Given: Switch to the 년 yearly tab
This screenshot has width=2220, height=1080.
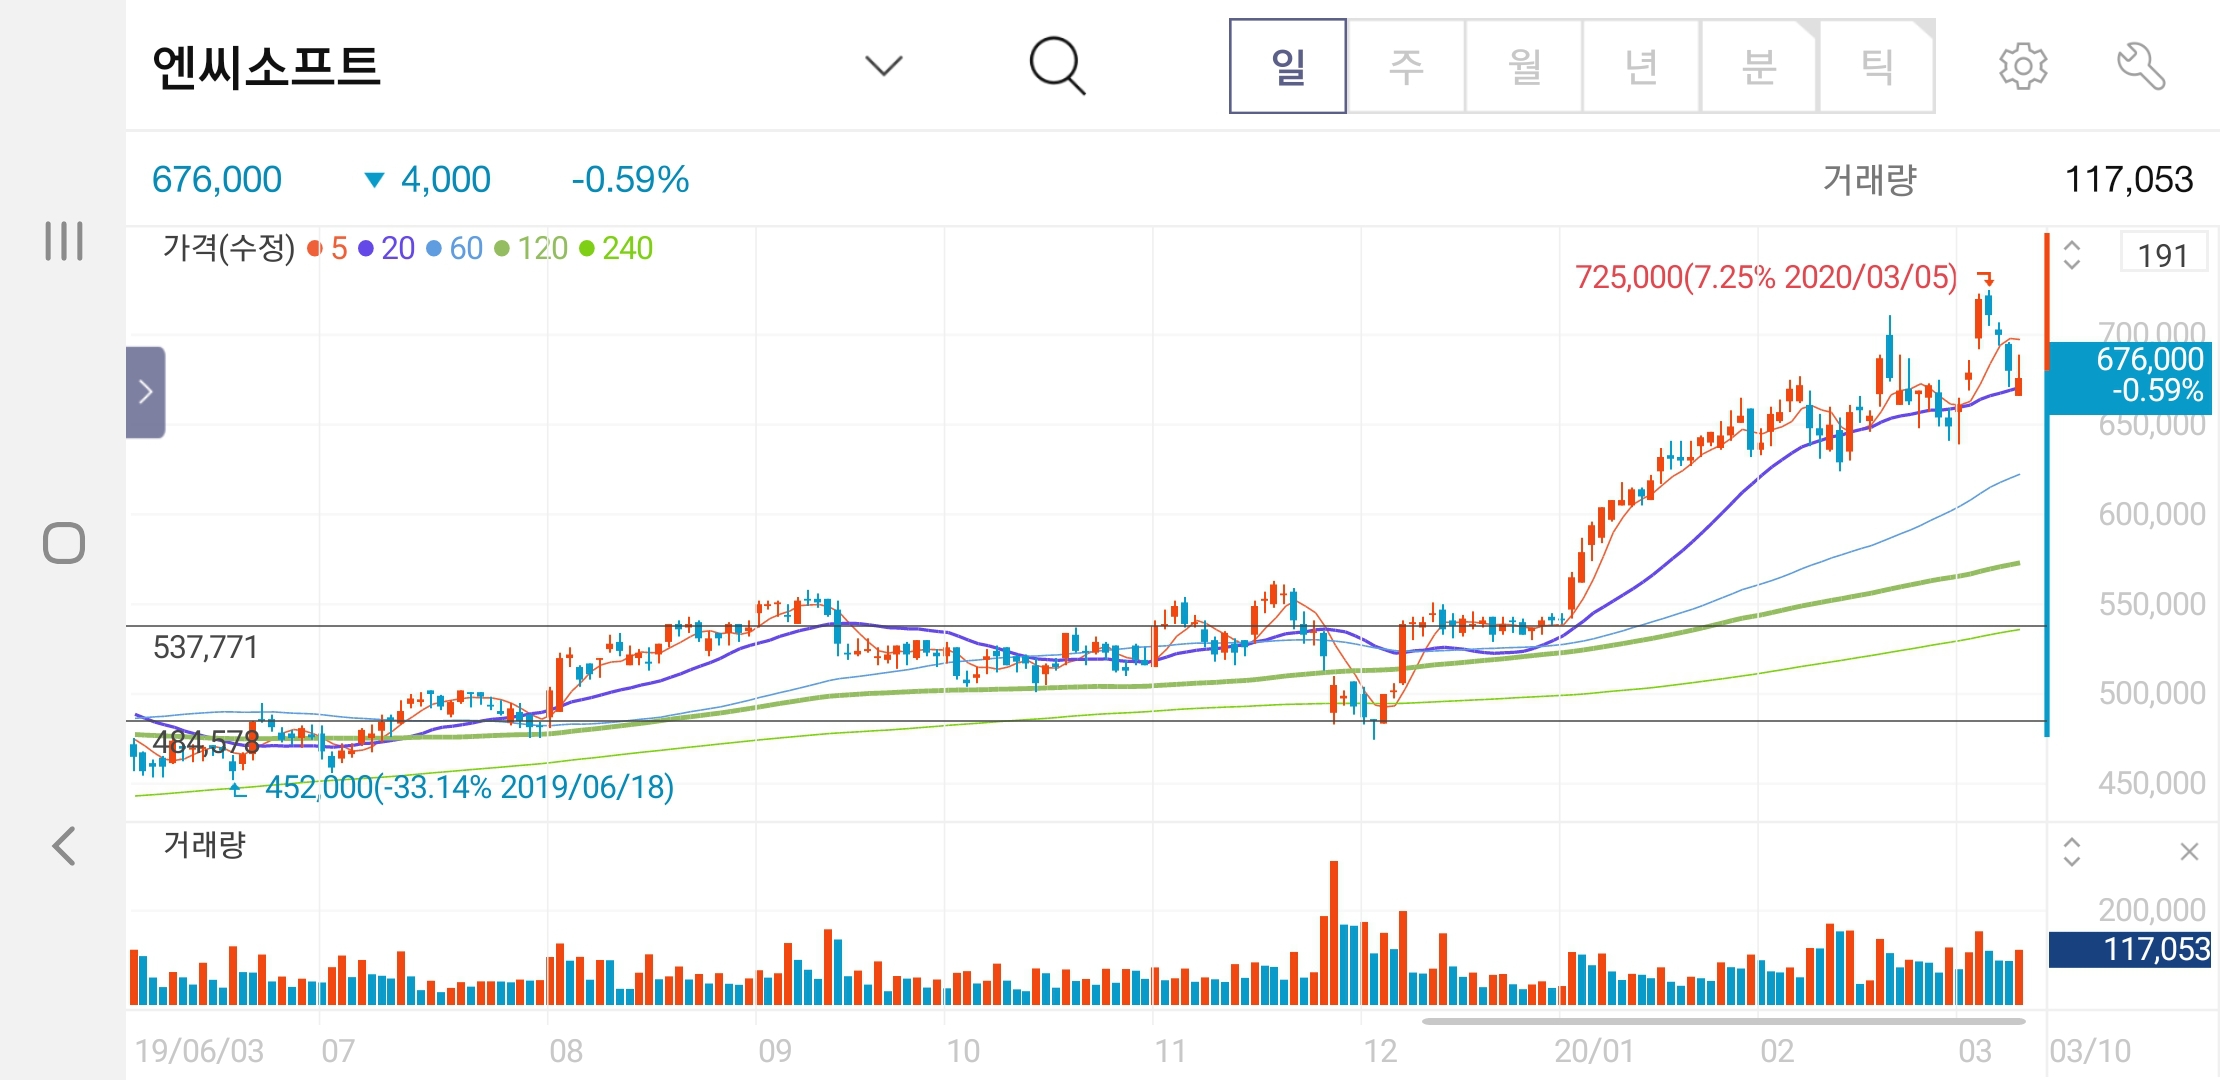Looking at the screenshot, I should [x=1641, y=66].
